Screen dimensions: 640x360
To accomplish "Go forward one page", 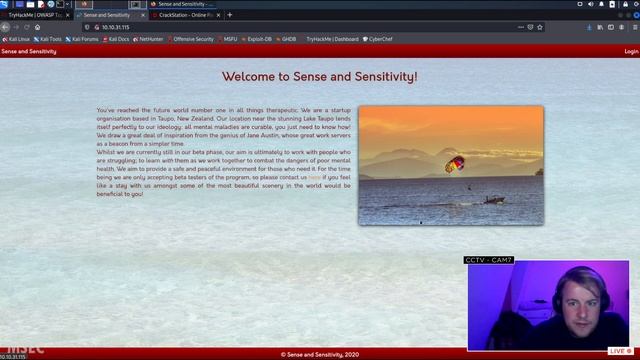I will click(16, 27).
